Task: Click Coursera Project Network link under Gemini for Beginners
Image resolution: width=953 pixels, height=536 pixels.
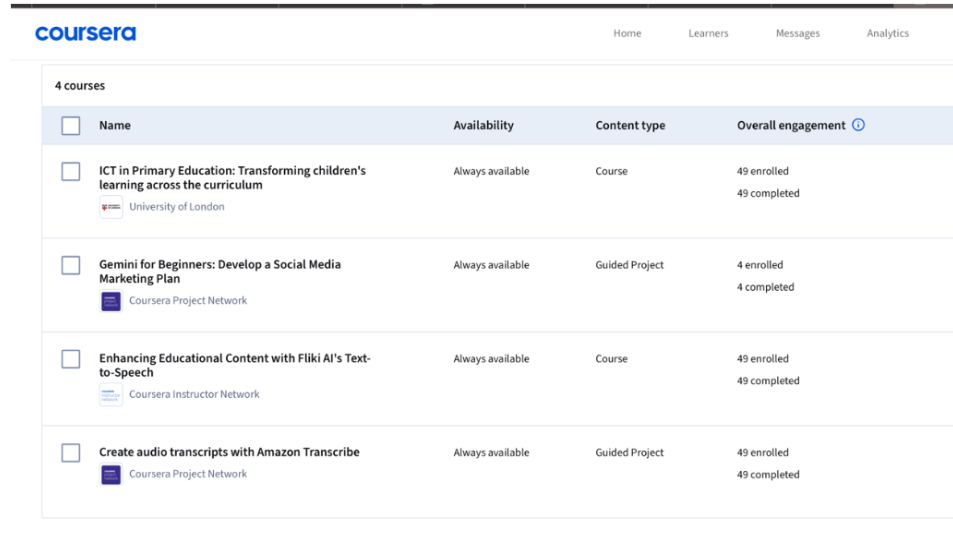Action: 188,300
